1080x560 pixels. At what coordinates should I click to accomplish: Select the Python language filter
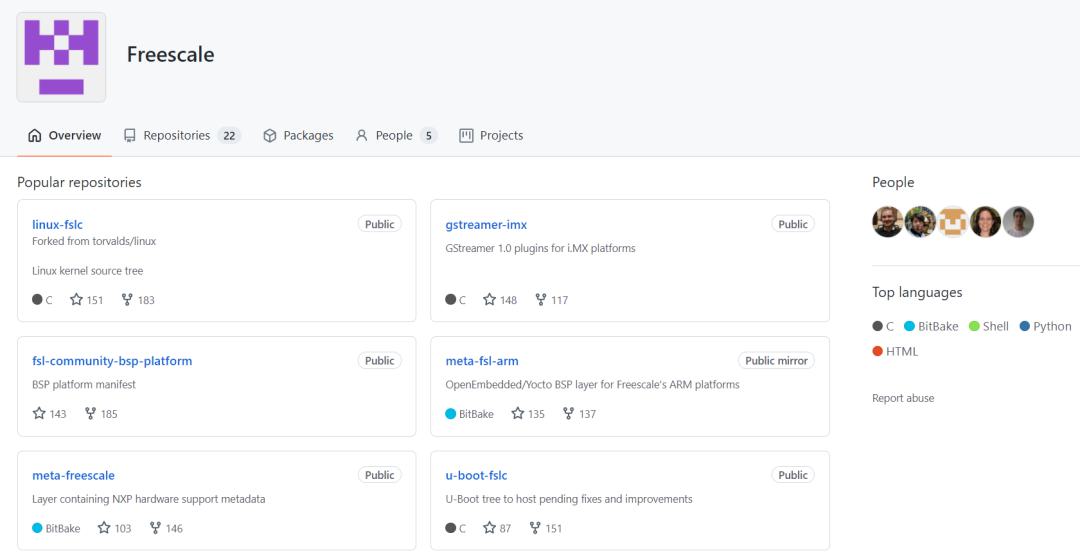coord(1046,326)
